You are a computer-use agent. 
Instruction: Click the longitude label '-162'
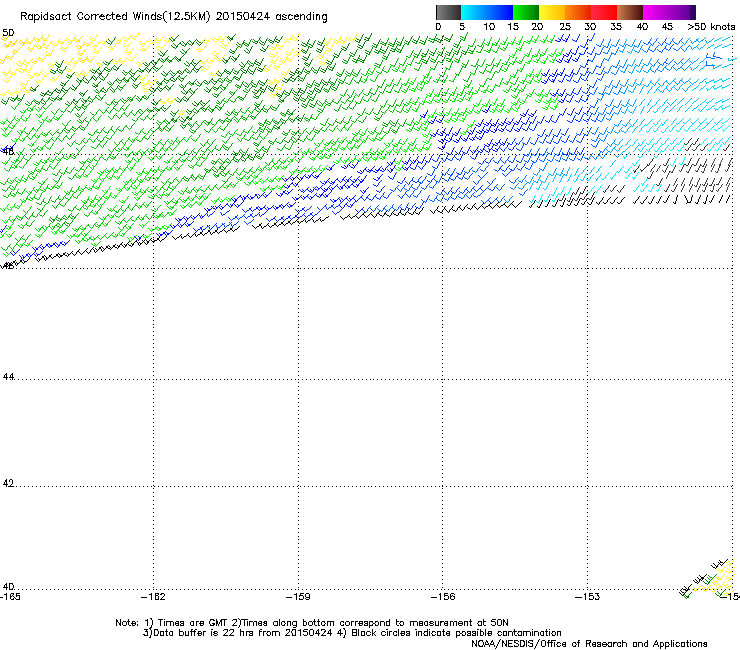coord(153,597)
